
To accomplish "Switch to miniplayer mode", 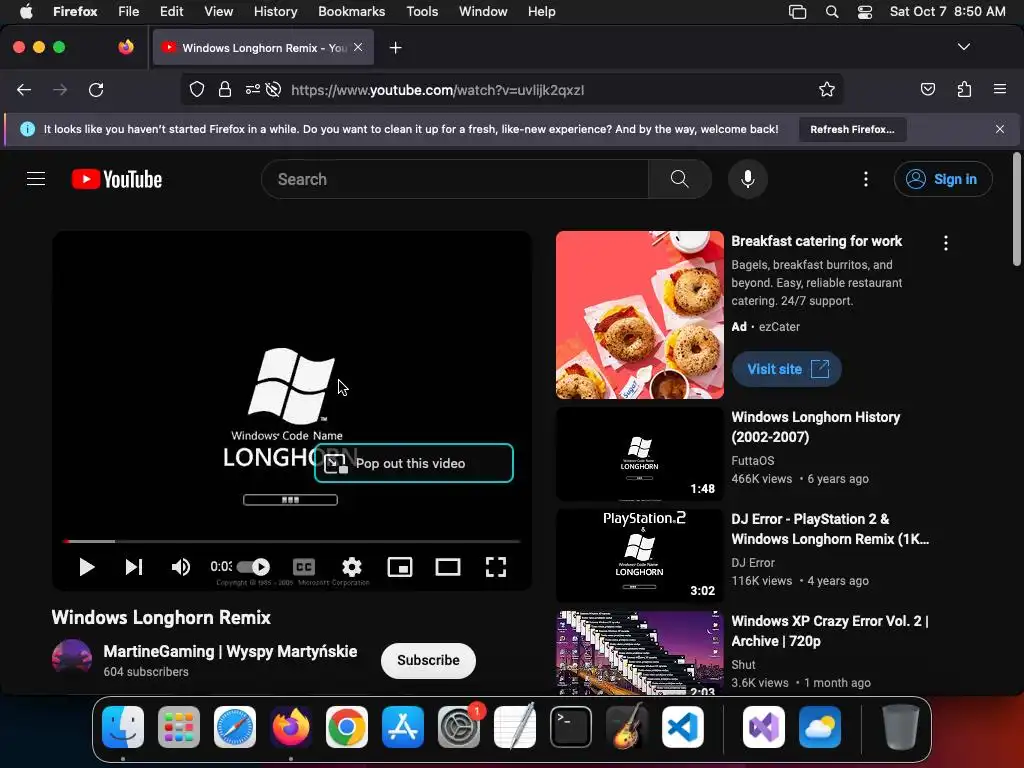I will coord(400,567).
